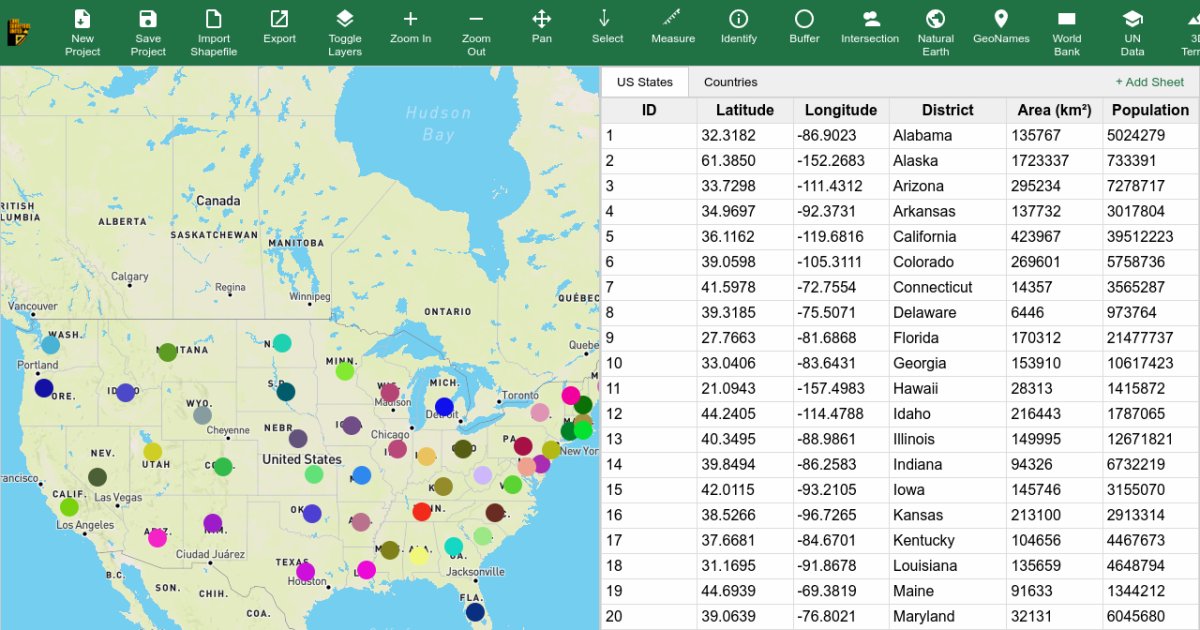Click the Alabama cell in District column

tap(922, 136)
